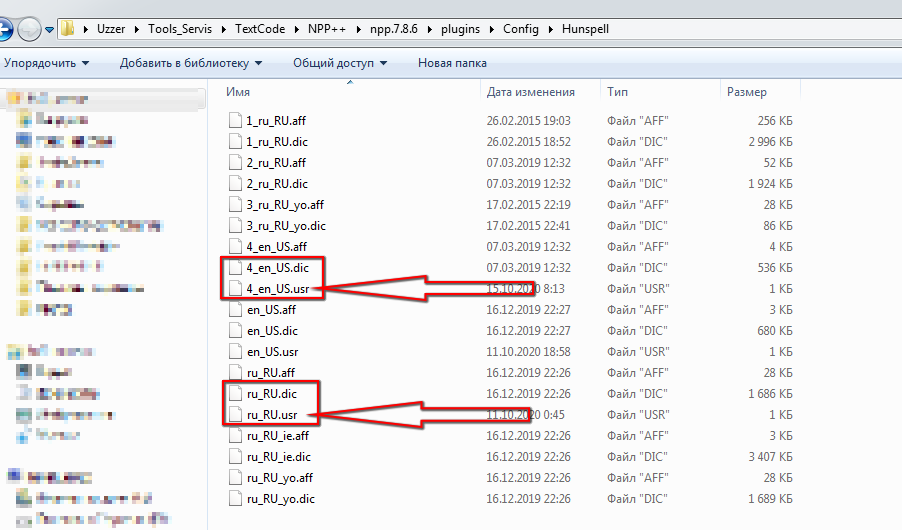Screen dimensions: 902x530
Task: Click the back navigation arrow button
Action: point(8,29)
